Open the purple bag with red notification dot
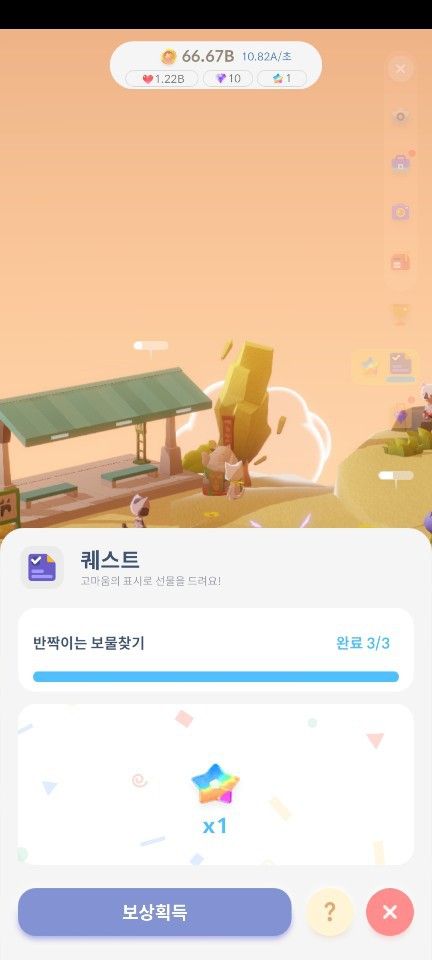 point(401,163)
